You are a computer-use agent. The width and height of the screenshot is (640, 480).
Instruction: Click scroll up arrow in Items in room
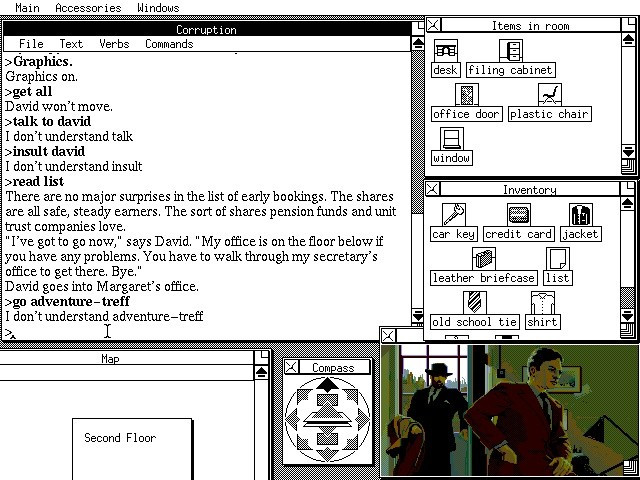(628, 40)
